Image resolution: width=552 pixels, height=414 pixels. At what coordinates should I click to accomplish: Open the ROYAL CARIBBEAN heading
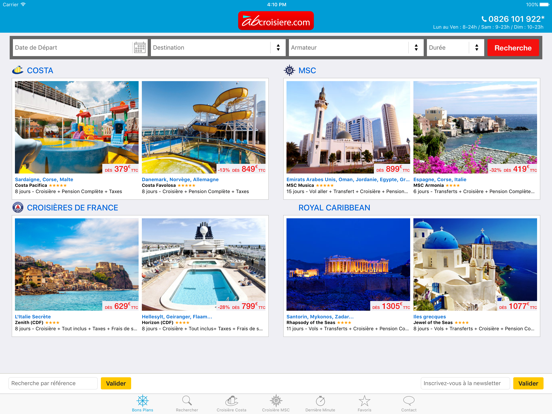[x=334, y=208]
